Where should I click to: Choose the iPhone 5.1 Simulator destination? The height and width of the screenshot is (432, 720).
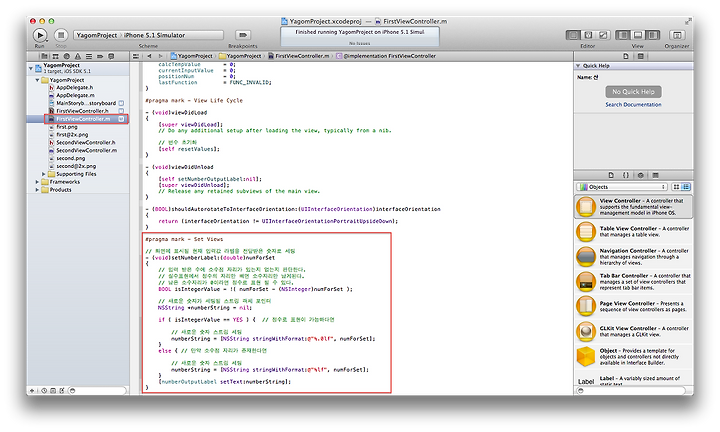(155, 35)
